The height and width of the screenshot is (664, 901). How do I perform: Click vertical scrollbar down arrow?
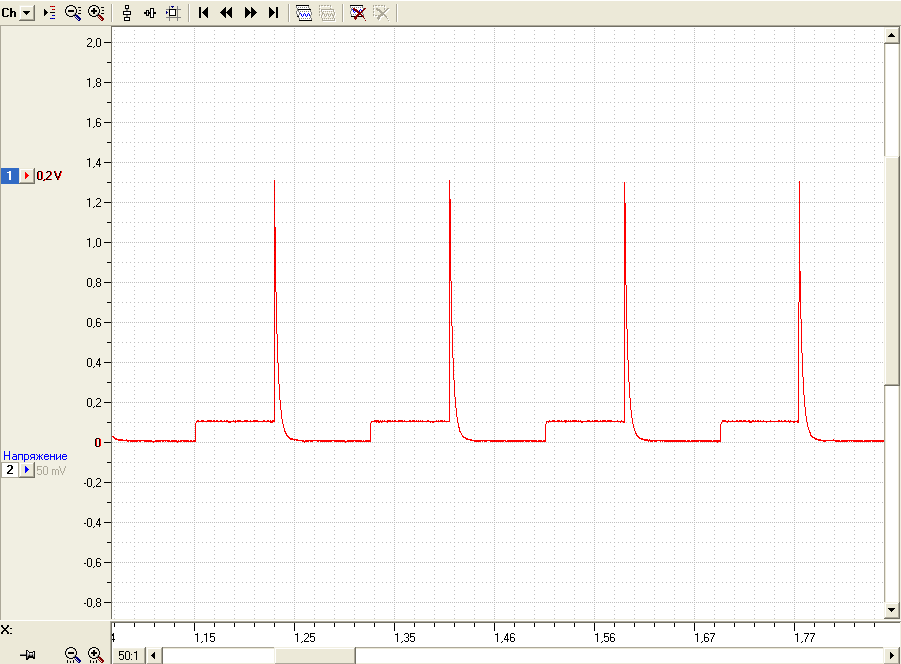892,610
